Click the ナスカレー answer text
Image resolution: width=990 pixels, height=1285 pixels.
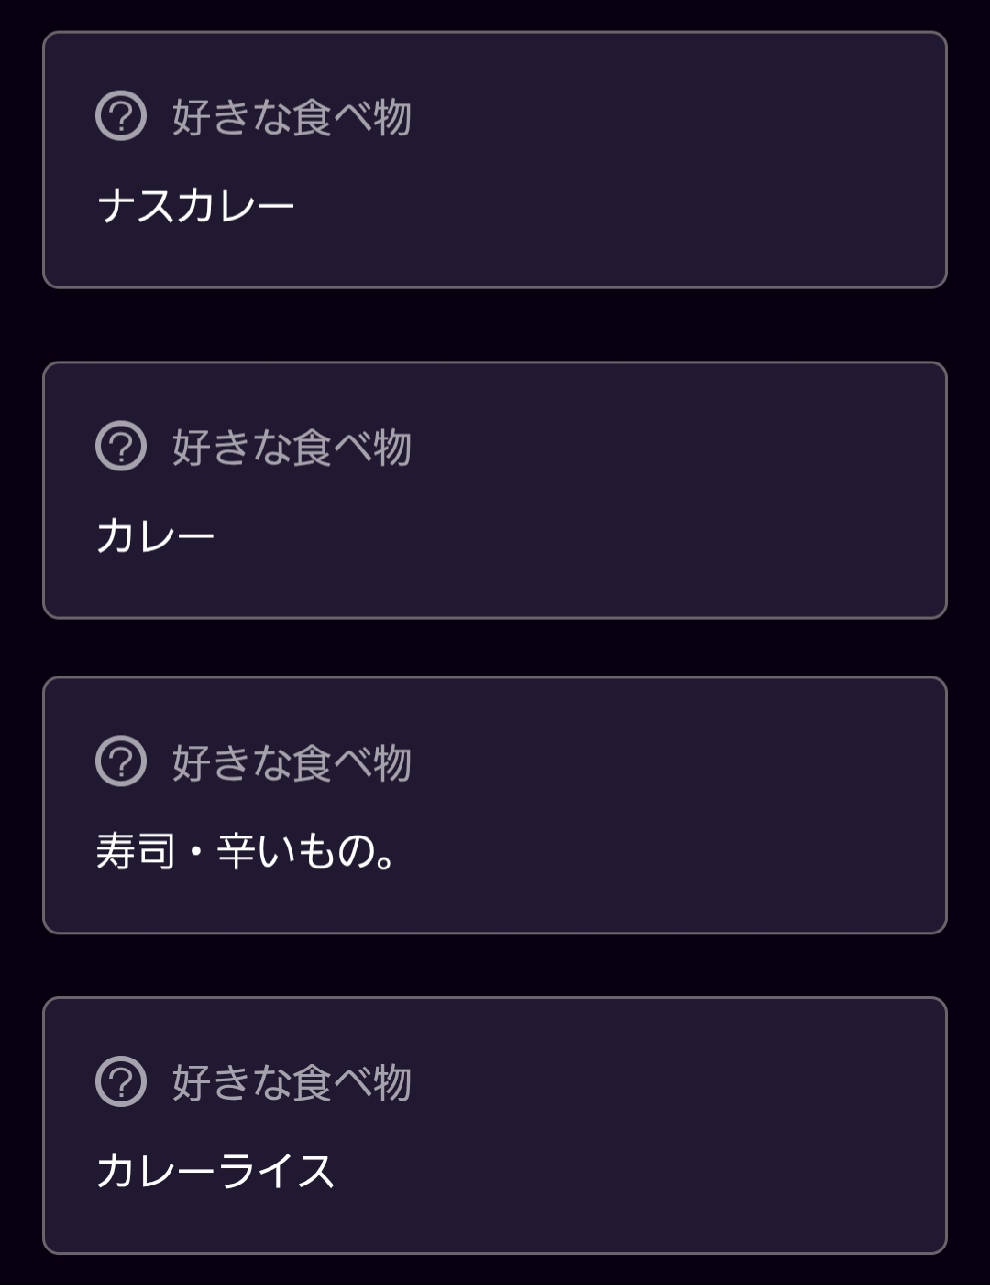pos(196,207)
